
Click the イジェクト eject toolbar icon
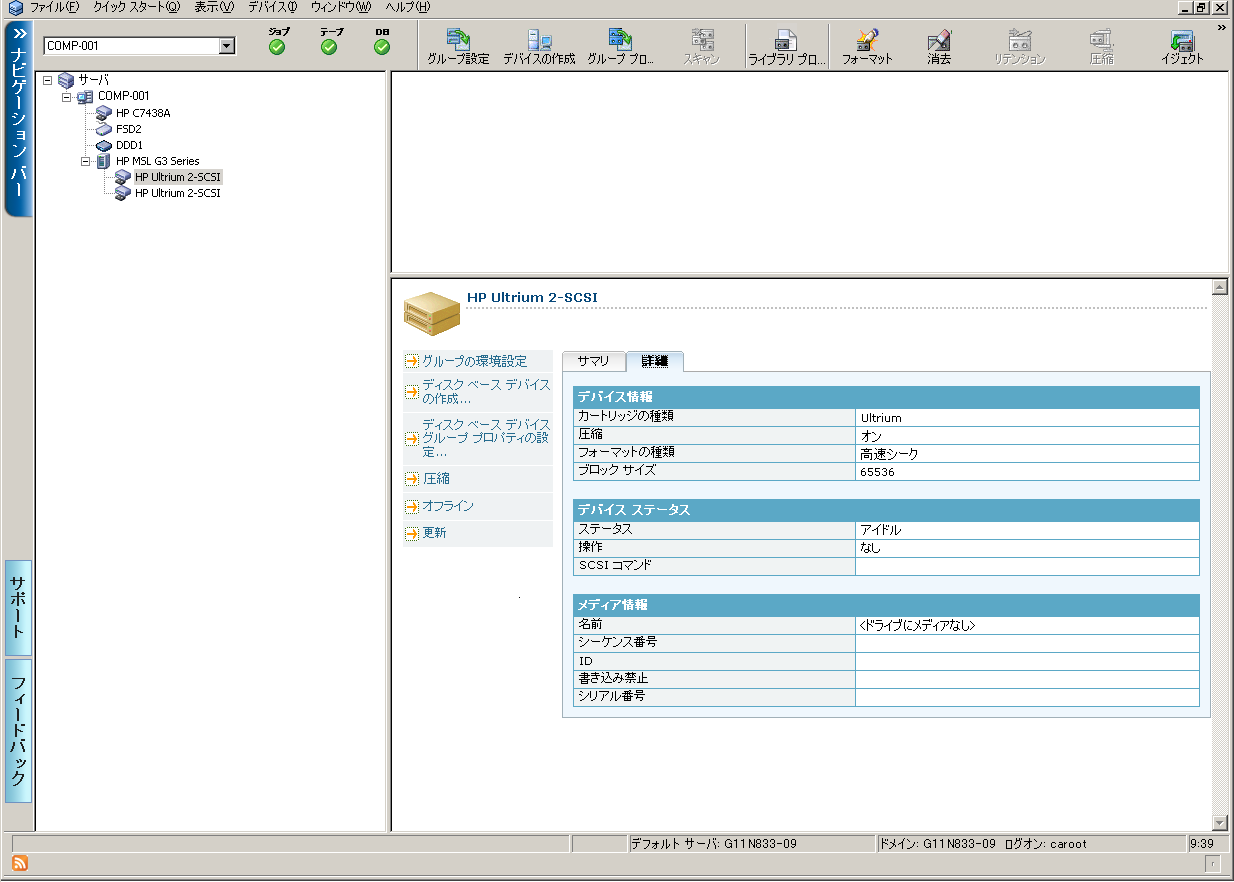click(1182, 47)
